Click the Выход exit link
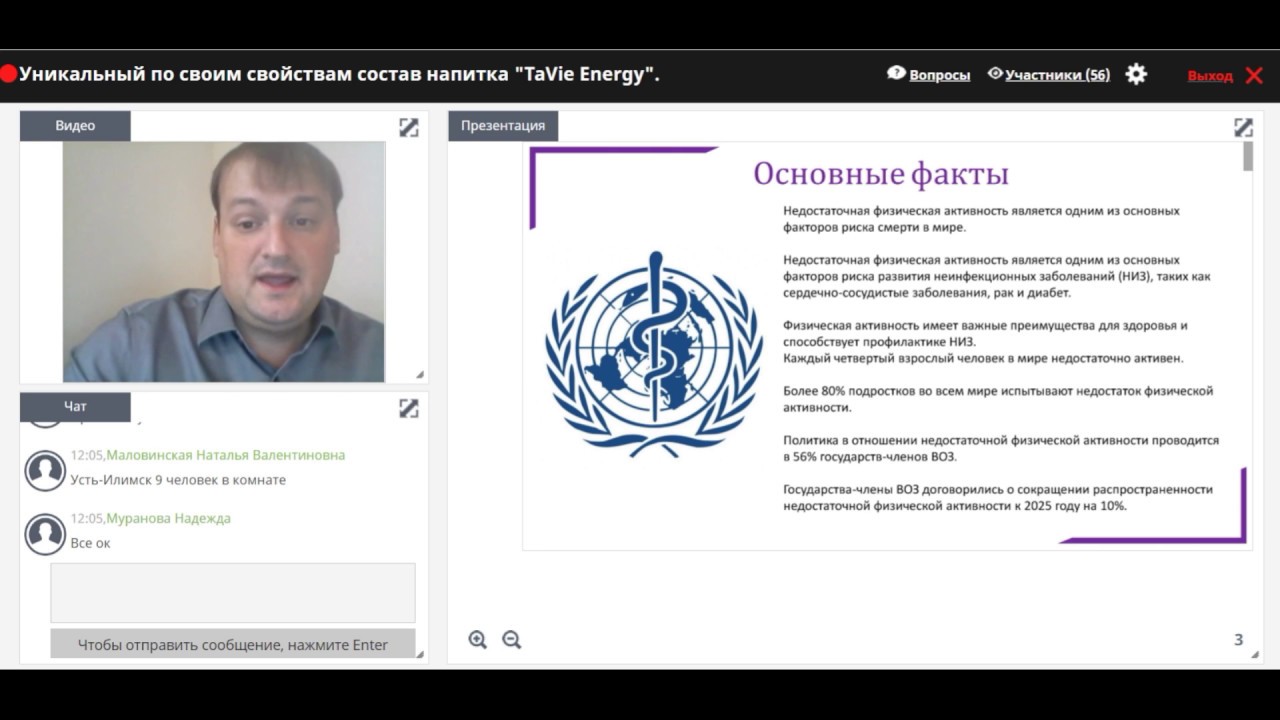The image size is (1280, 720). [x=1210, y=75]
